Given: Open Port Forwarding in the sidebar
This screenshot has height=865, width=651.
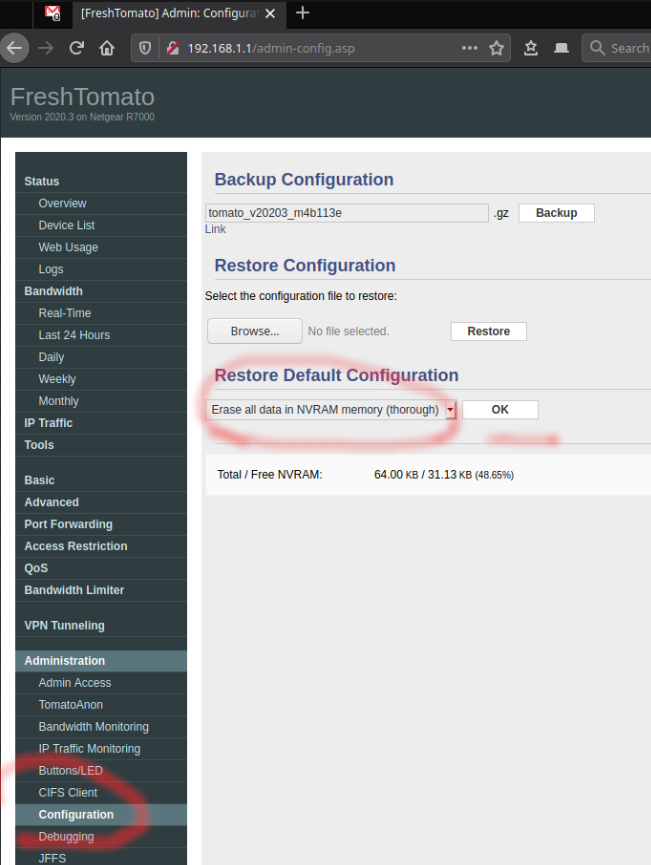Looking at the screenshot, I should (x=68, y=524).
